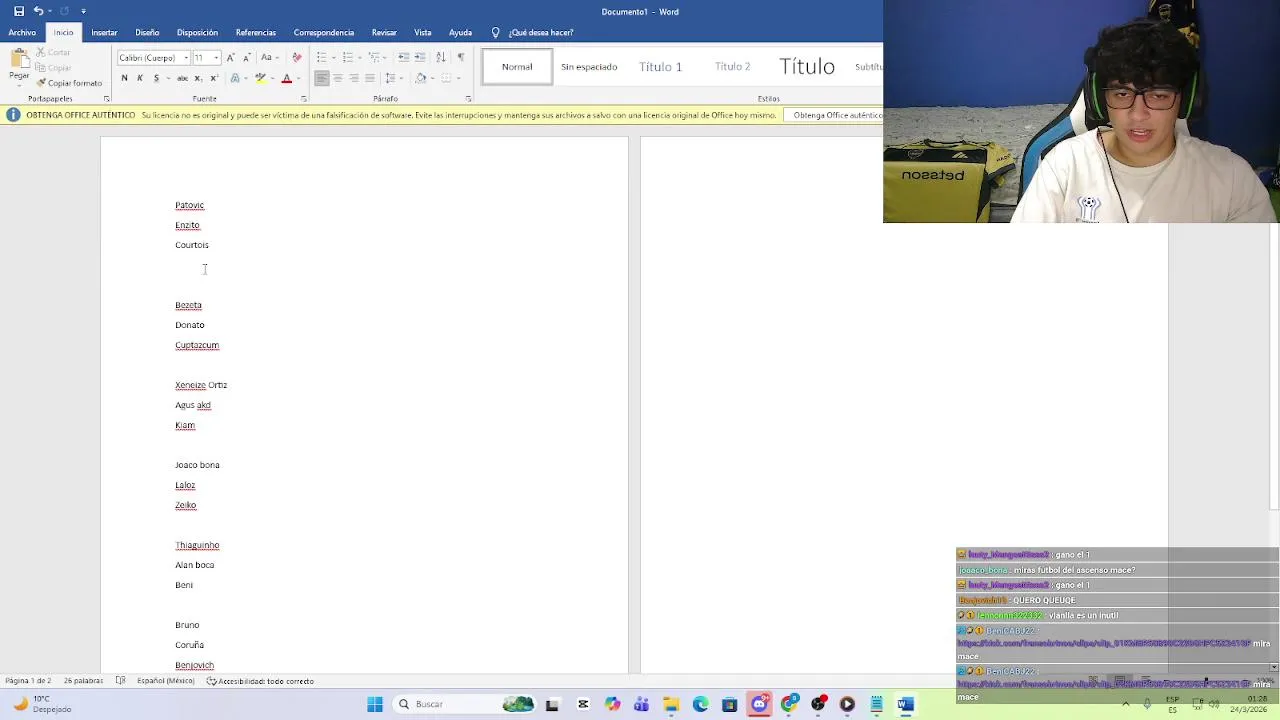
Task: Open Task View from the taskbar
Action: click(552, 704)
